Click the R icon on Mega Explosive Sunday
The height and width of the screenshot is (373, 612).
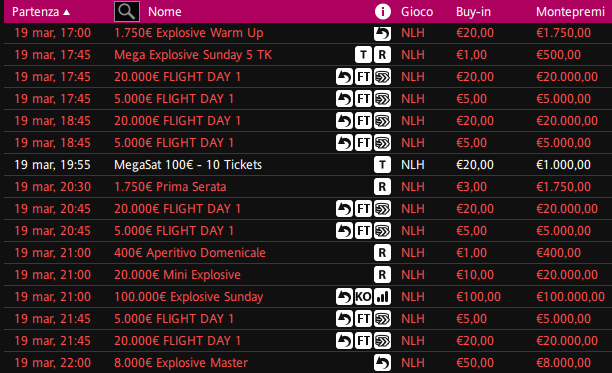click(382, 55)
